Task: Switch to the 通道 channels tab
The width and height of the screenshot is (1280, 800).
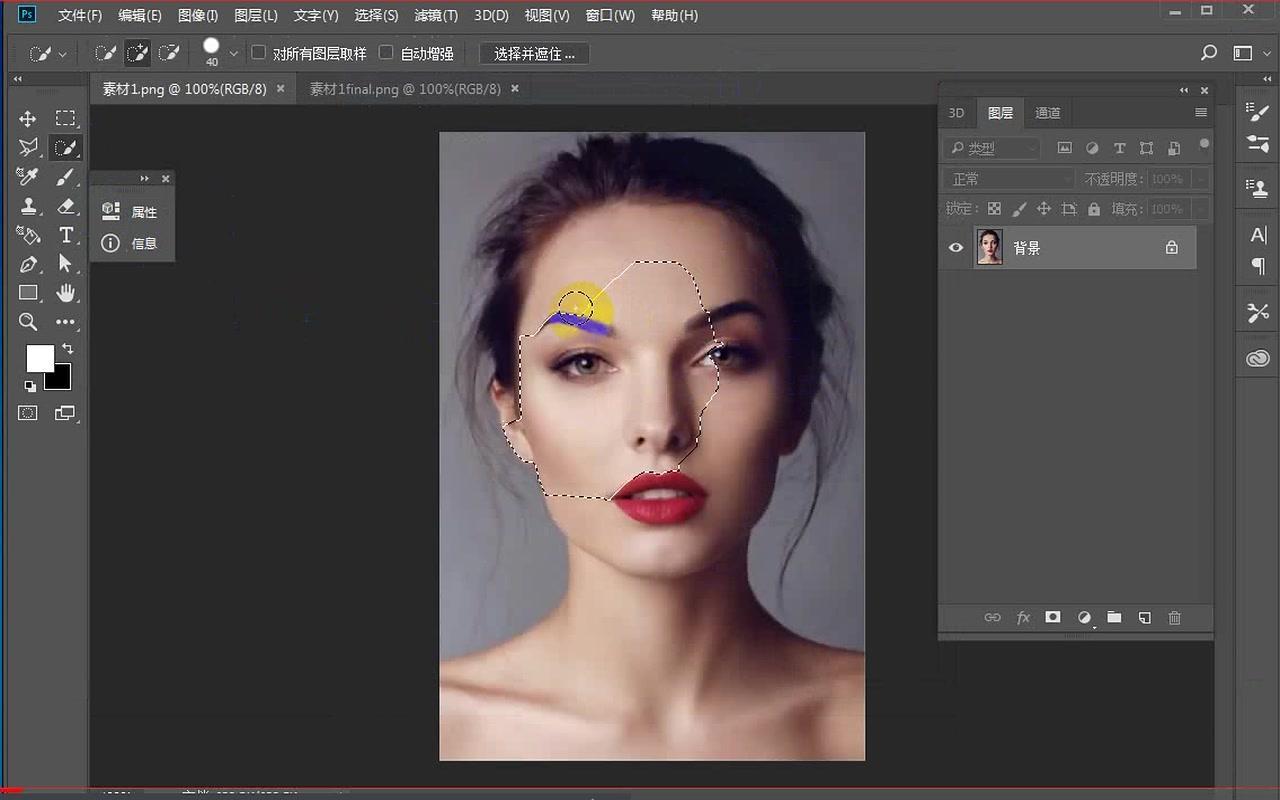Action: tap(1048, 113)
